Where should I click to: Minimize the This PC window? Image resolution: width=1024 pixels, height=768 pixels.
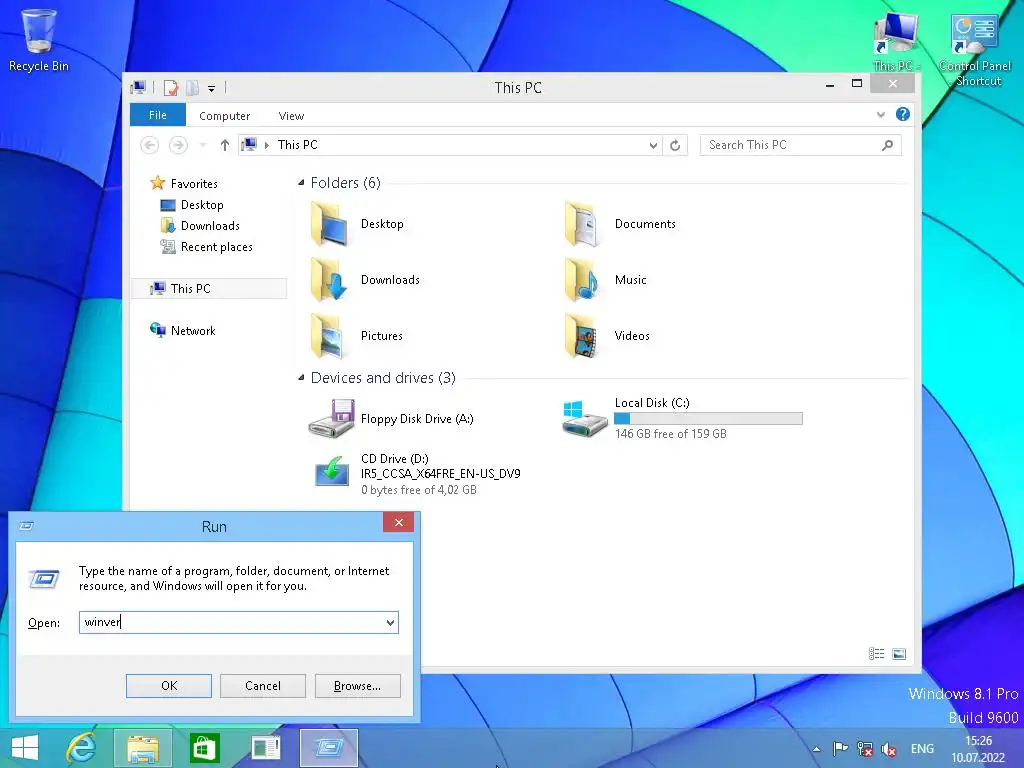point(829,84)
